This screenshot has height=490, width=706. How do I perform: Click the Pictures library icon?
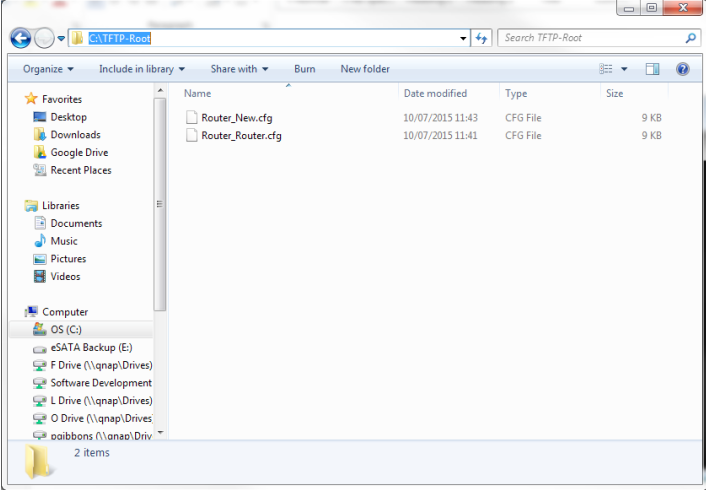click(x=40, y=259)
